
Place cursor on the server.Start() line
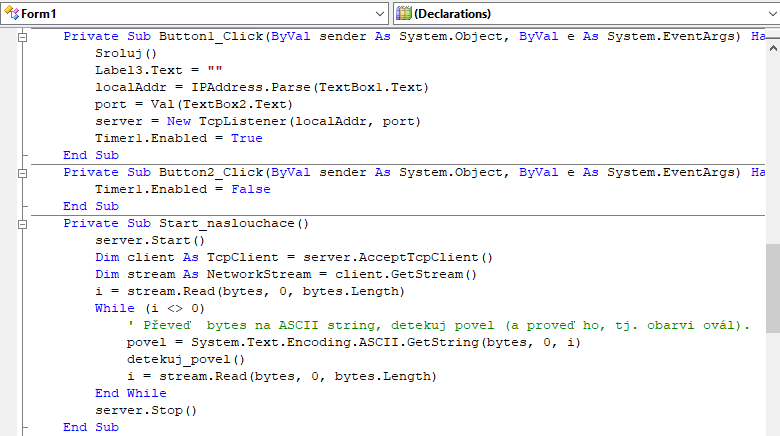150,240
